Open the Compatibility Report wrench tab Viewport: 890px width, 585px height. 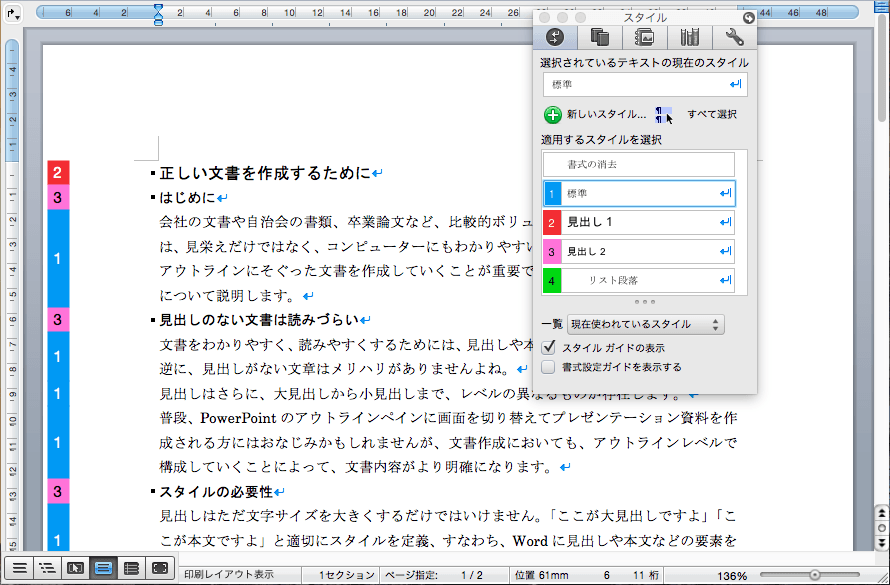[734, 37]
